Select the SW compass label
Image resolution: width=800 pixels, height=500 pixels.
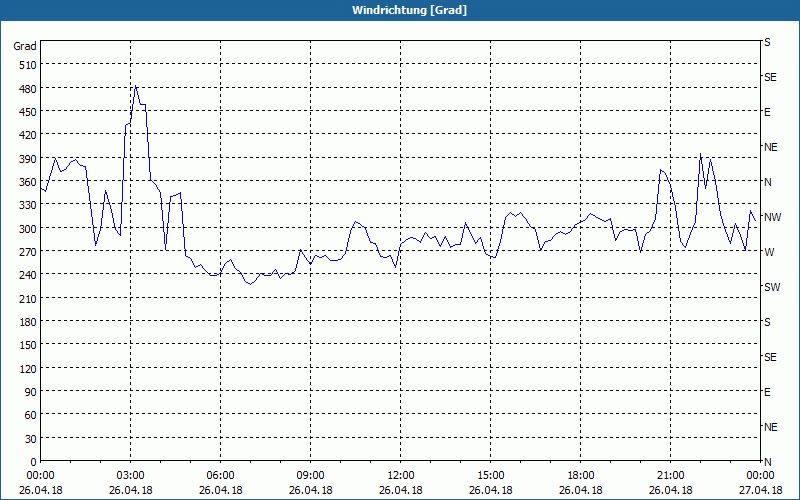772,287
